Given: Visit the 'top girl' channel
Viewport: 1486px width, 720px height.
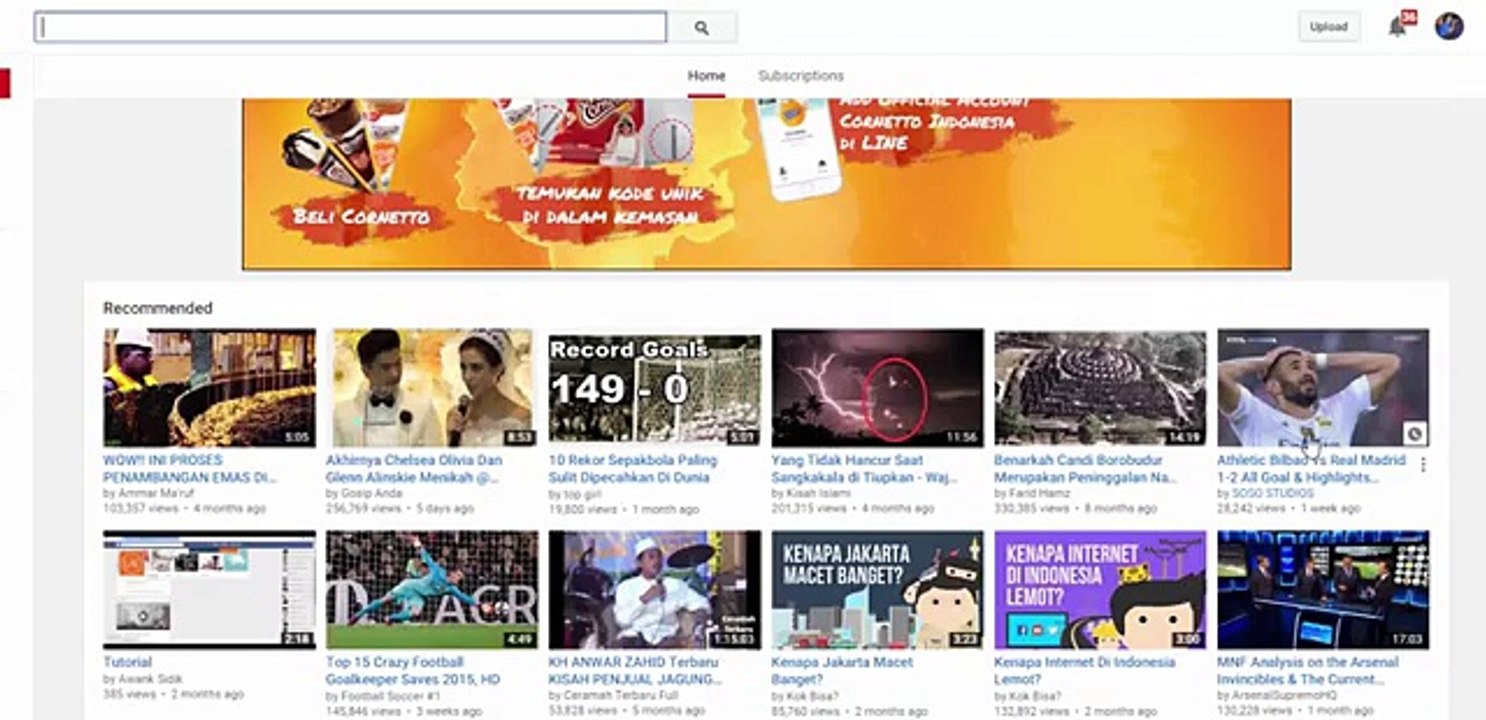Looking at the screenshot, I should (x=582, y=493).
